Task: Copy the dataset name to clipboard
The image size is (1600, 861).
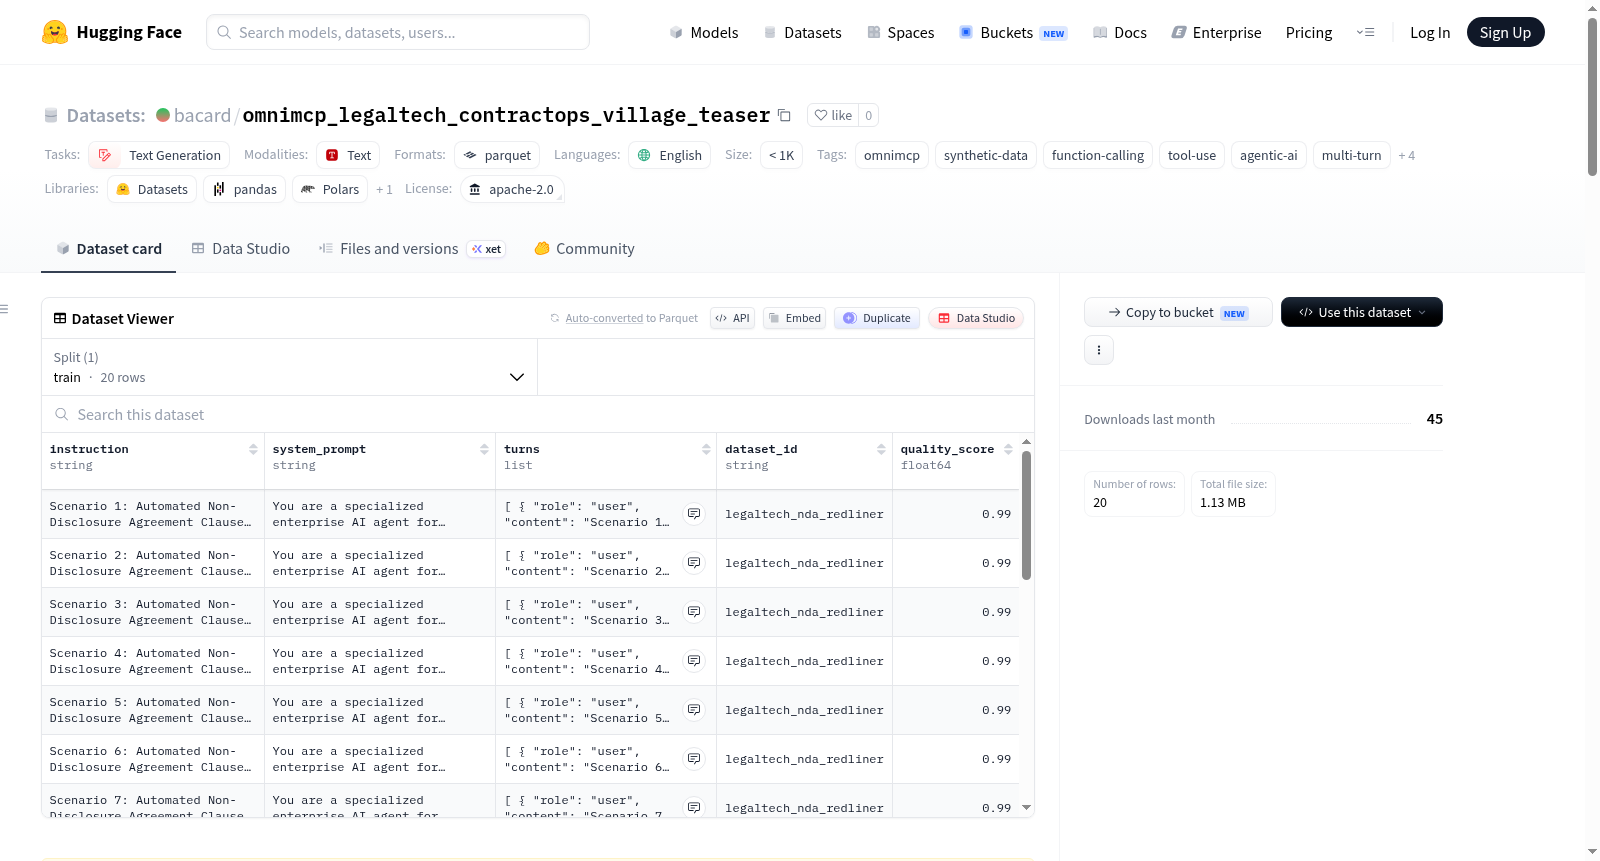Action: 785,115
